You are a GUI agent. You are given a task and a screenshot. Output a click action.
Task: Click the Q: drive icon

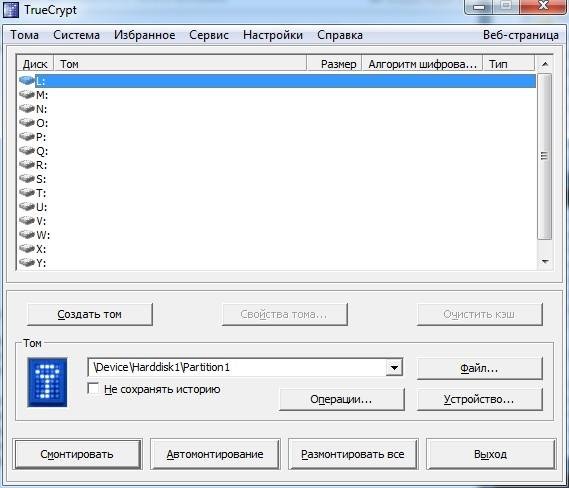tap(27, 151)
